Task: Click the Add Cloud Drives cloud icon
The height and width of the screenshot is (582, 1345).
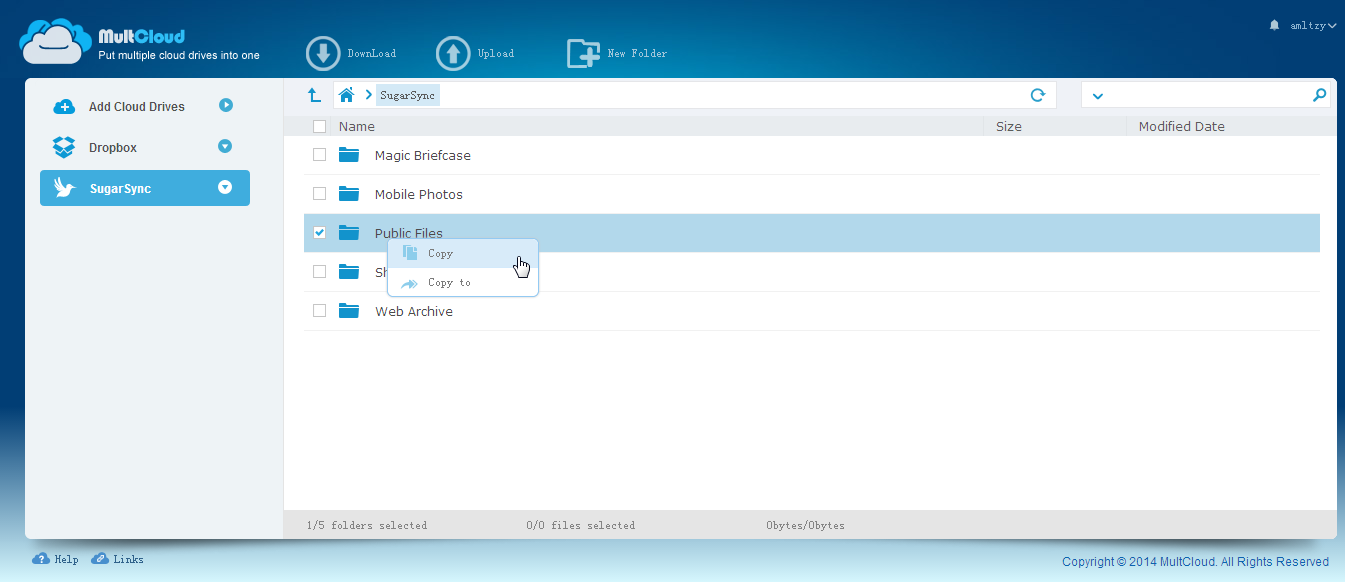Action: pos(64,106)
